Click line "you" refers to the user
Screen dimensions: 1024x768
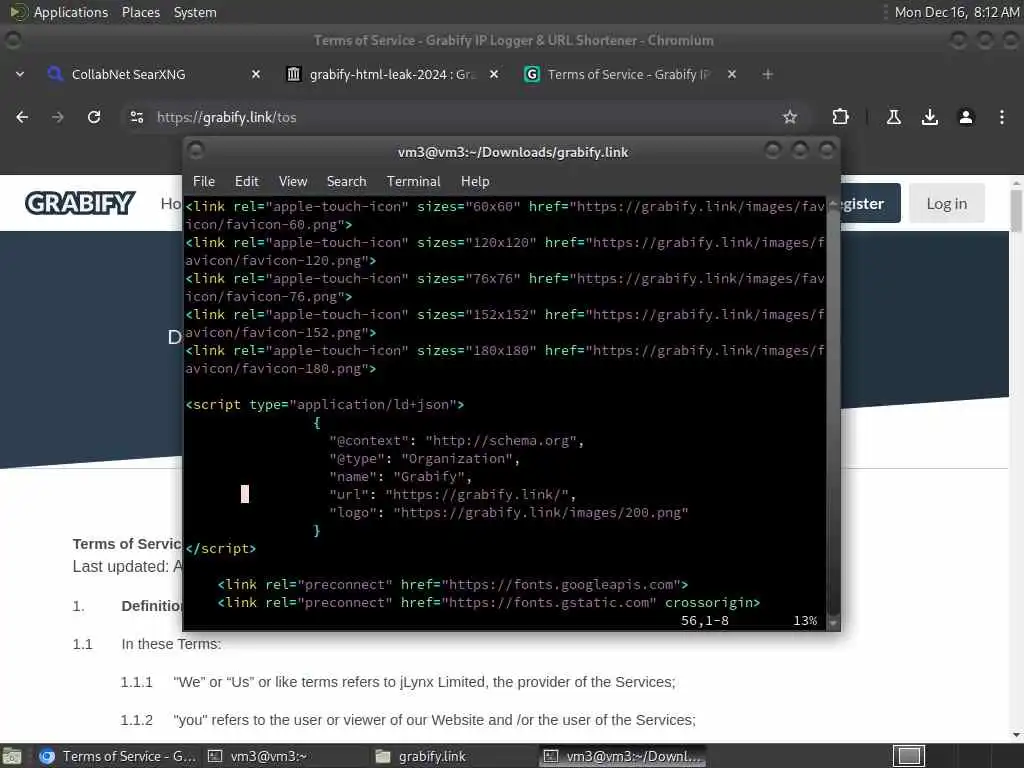[434, 720]
